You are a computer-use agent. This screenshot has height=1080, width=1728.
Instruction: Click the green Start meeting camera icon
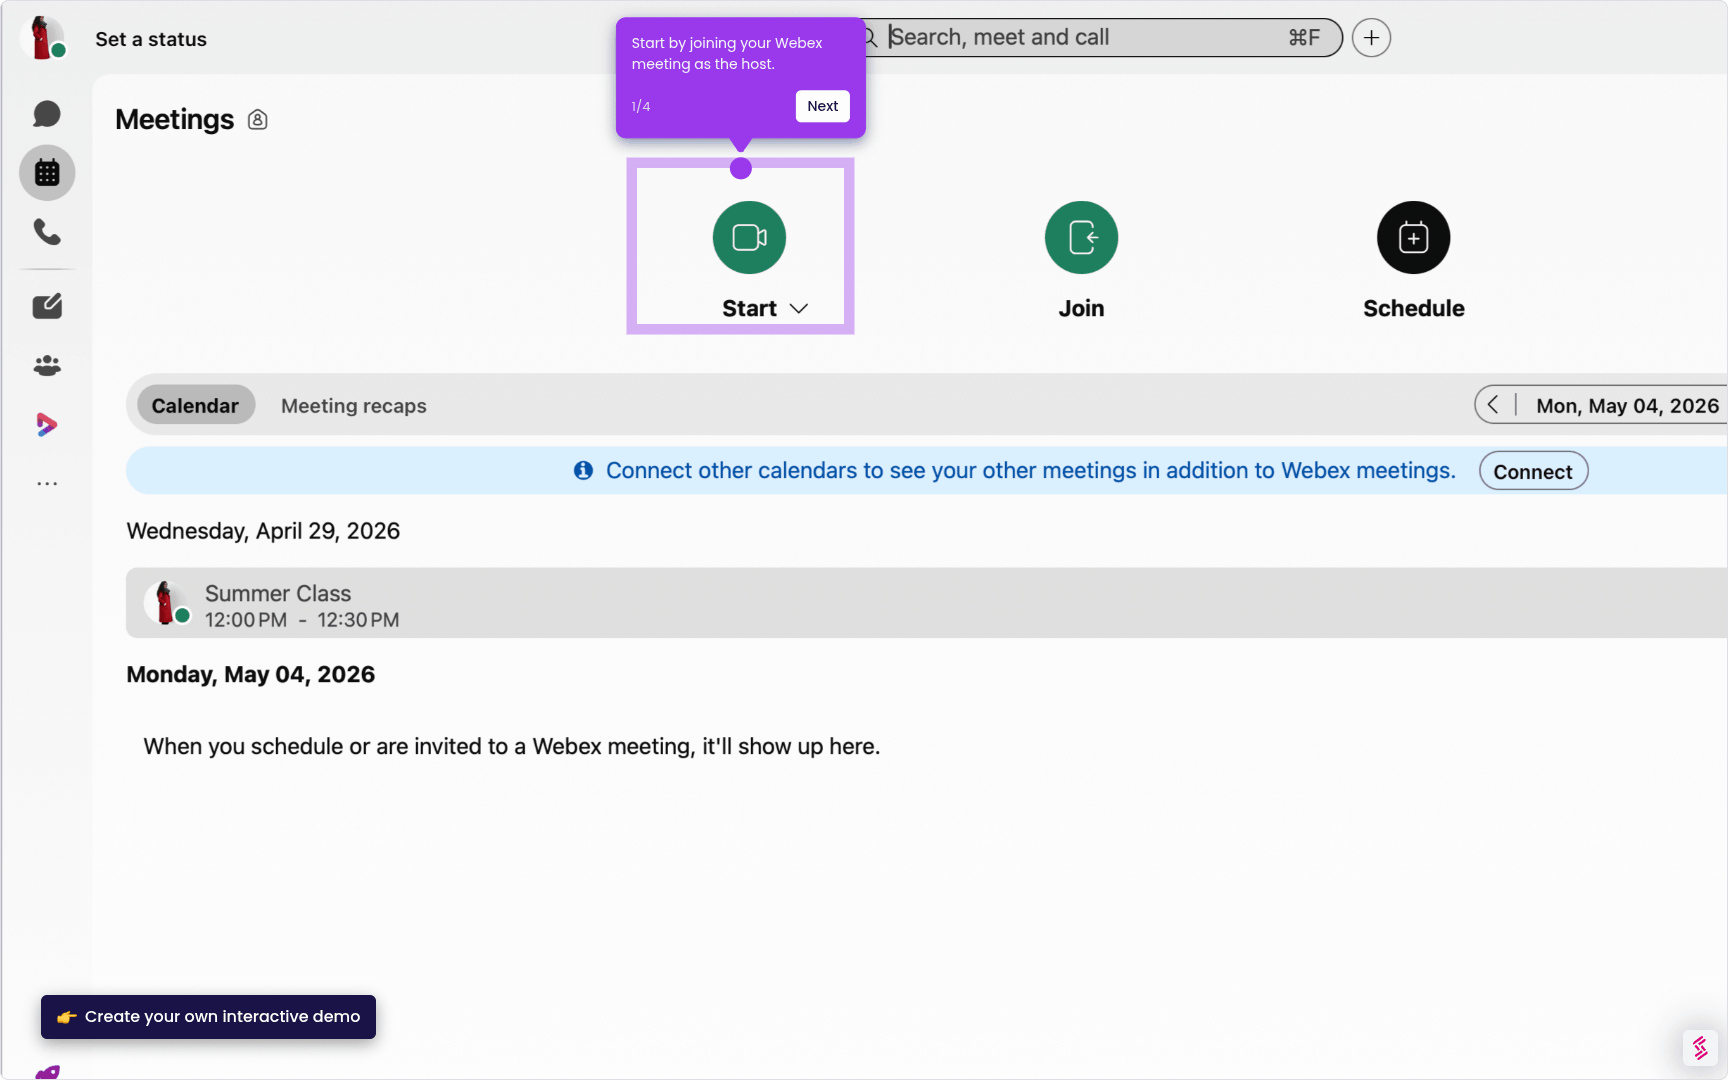click(749, 238)
